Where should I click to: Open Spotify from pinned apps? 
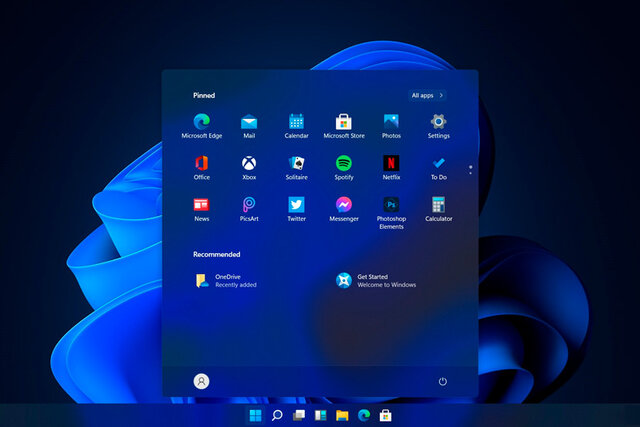[344, 168]
